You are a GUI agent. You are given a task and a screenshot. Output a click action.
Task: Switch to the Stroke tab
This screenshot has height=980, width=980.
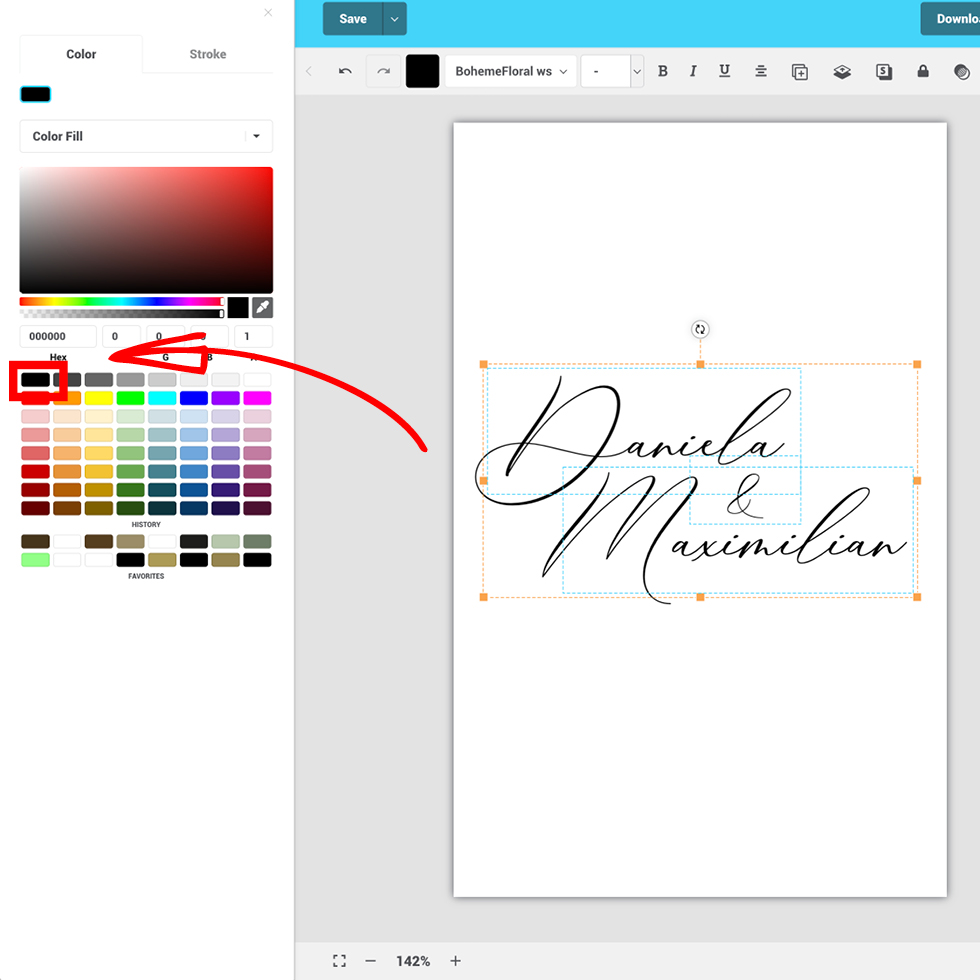[208, 54]
